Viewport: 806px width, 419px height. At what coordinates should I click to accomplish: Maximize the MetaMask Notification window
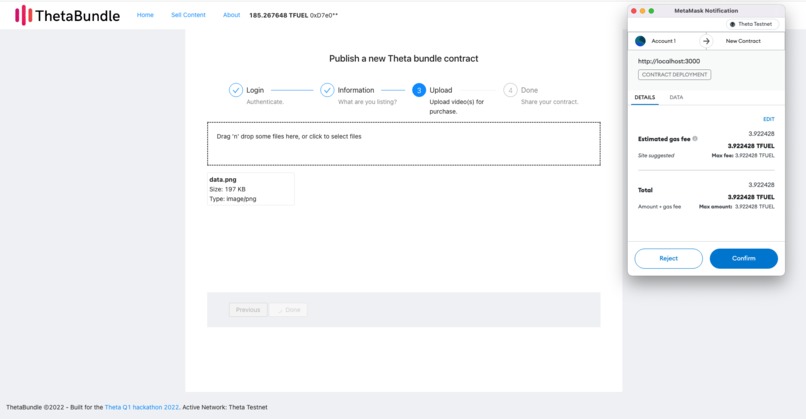click(x=651, y=11)
